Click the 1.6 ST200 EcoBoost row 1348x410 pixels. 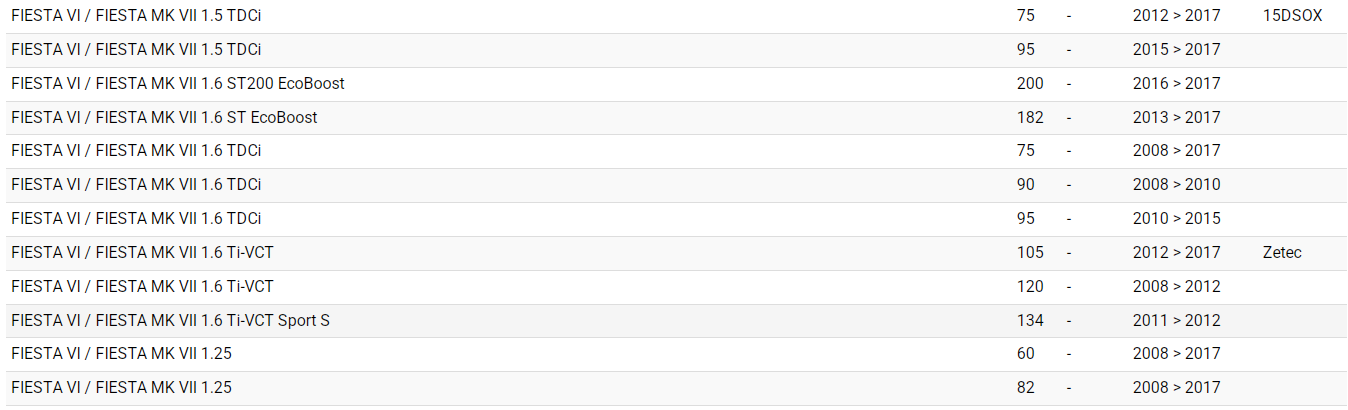coord(178,84)
